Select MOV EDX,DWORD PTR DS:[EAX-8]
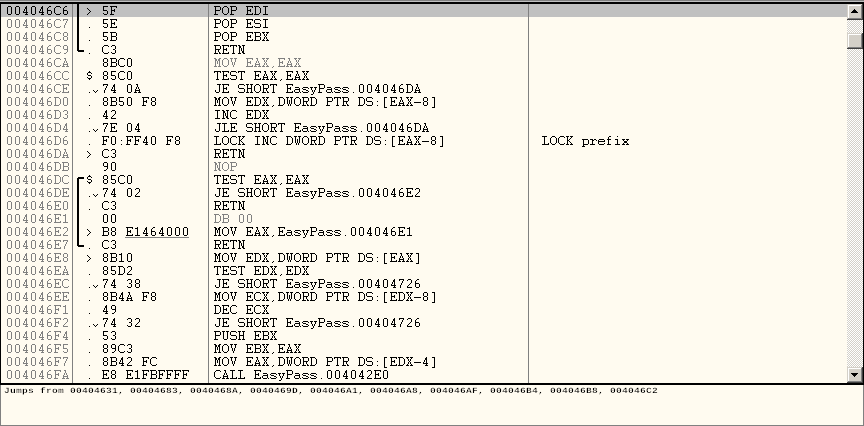The width and height of the screenshot is (864, 426). point(325,102)
